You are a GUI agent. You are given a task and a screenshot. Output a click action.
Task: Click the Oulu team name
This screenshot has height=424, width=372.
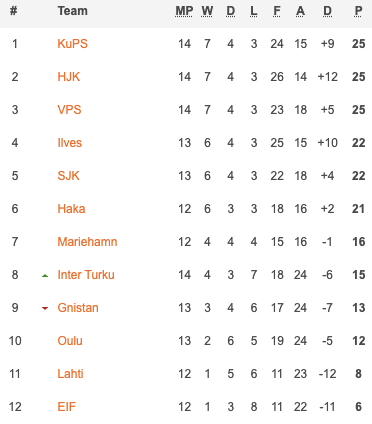coord(70,341)
